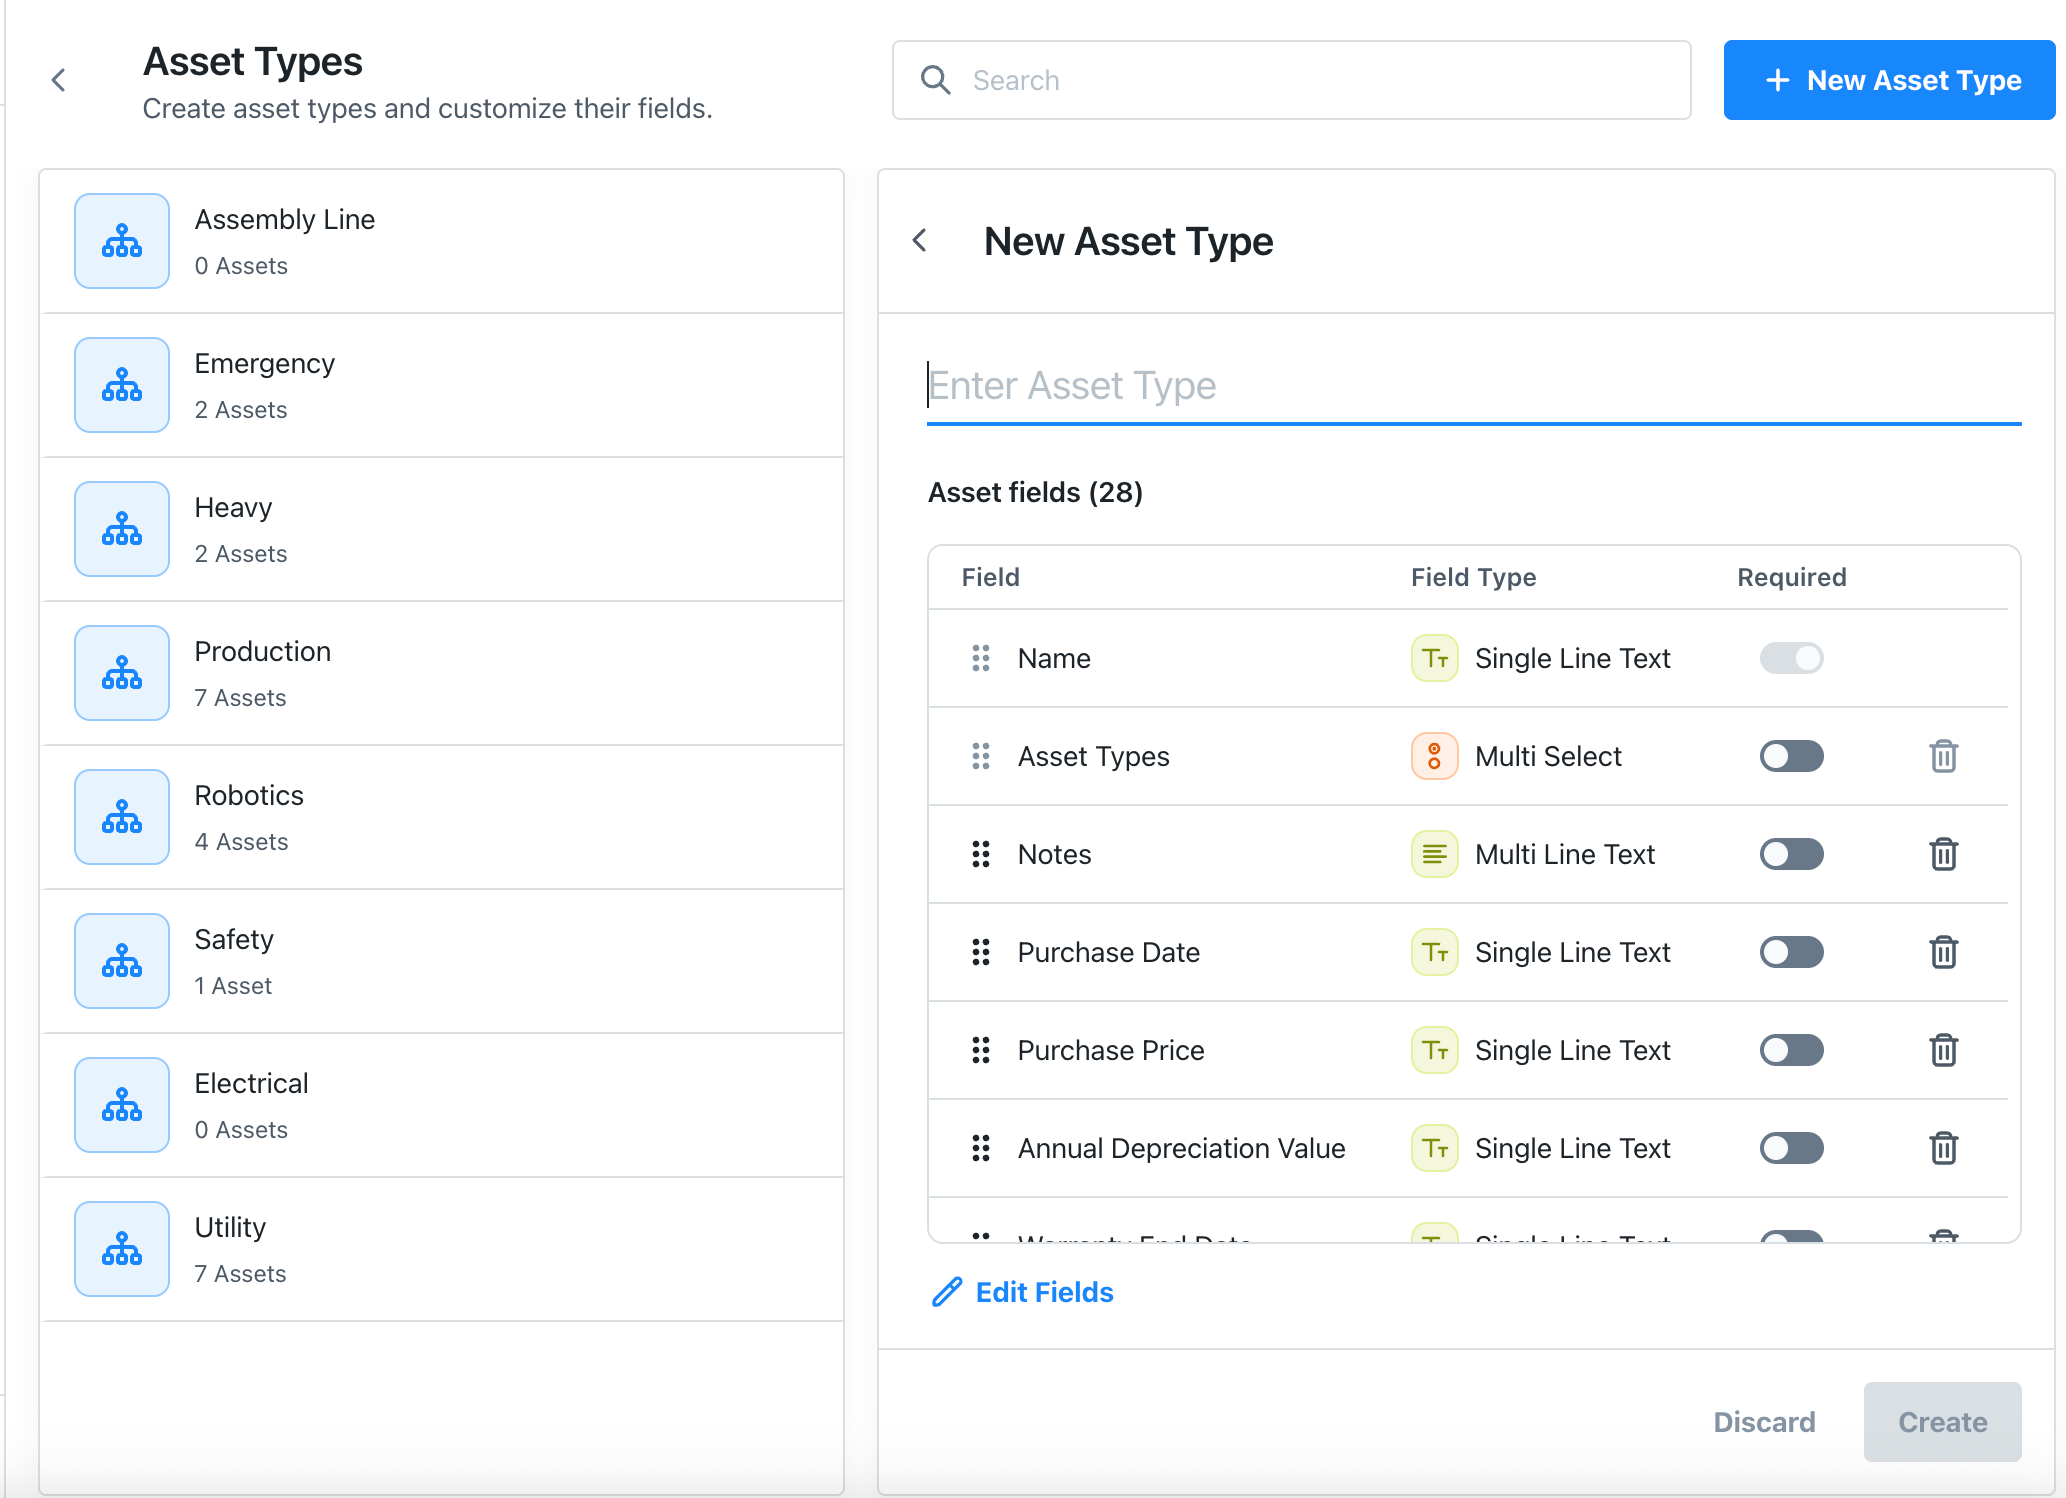Click the Create button
Image resolution: width=2066 pixels, height=1498 pixels.
tap(1942, 1422)
